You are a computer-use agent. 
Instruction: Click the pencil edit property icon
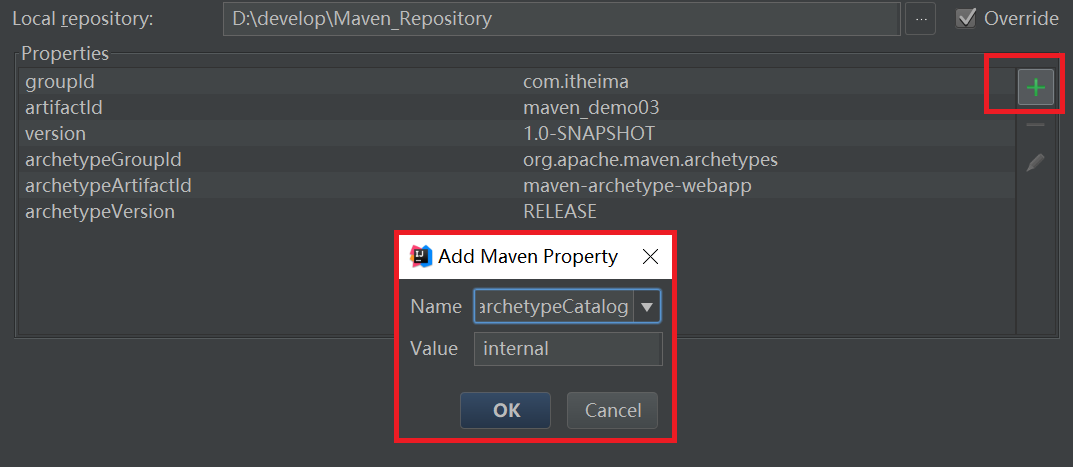pyautogui.click(x=1035, y=163)
